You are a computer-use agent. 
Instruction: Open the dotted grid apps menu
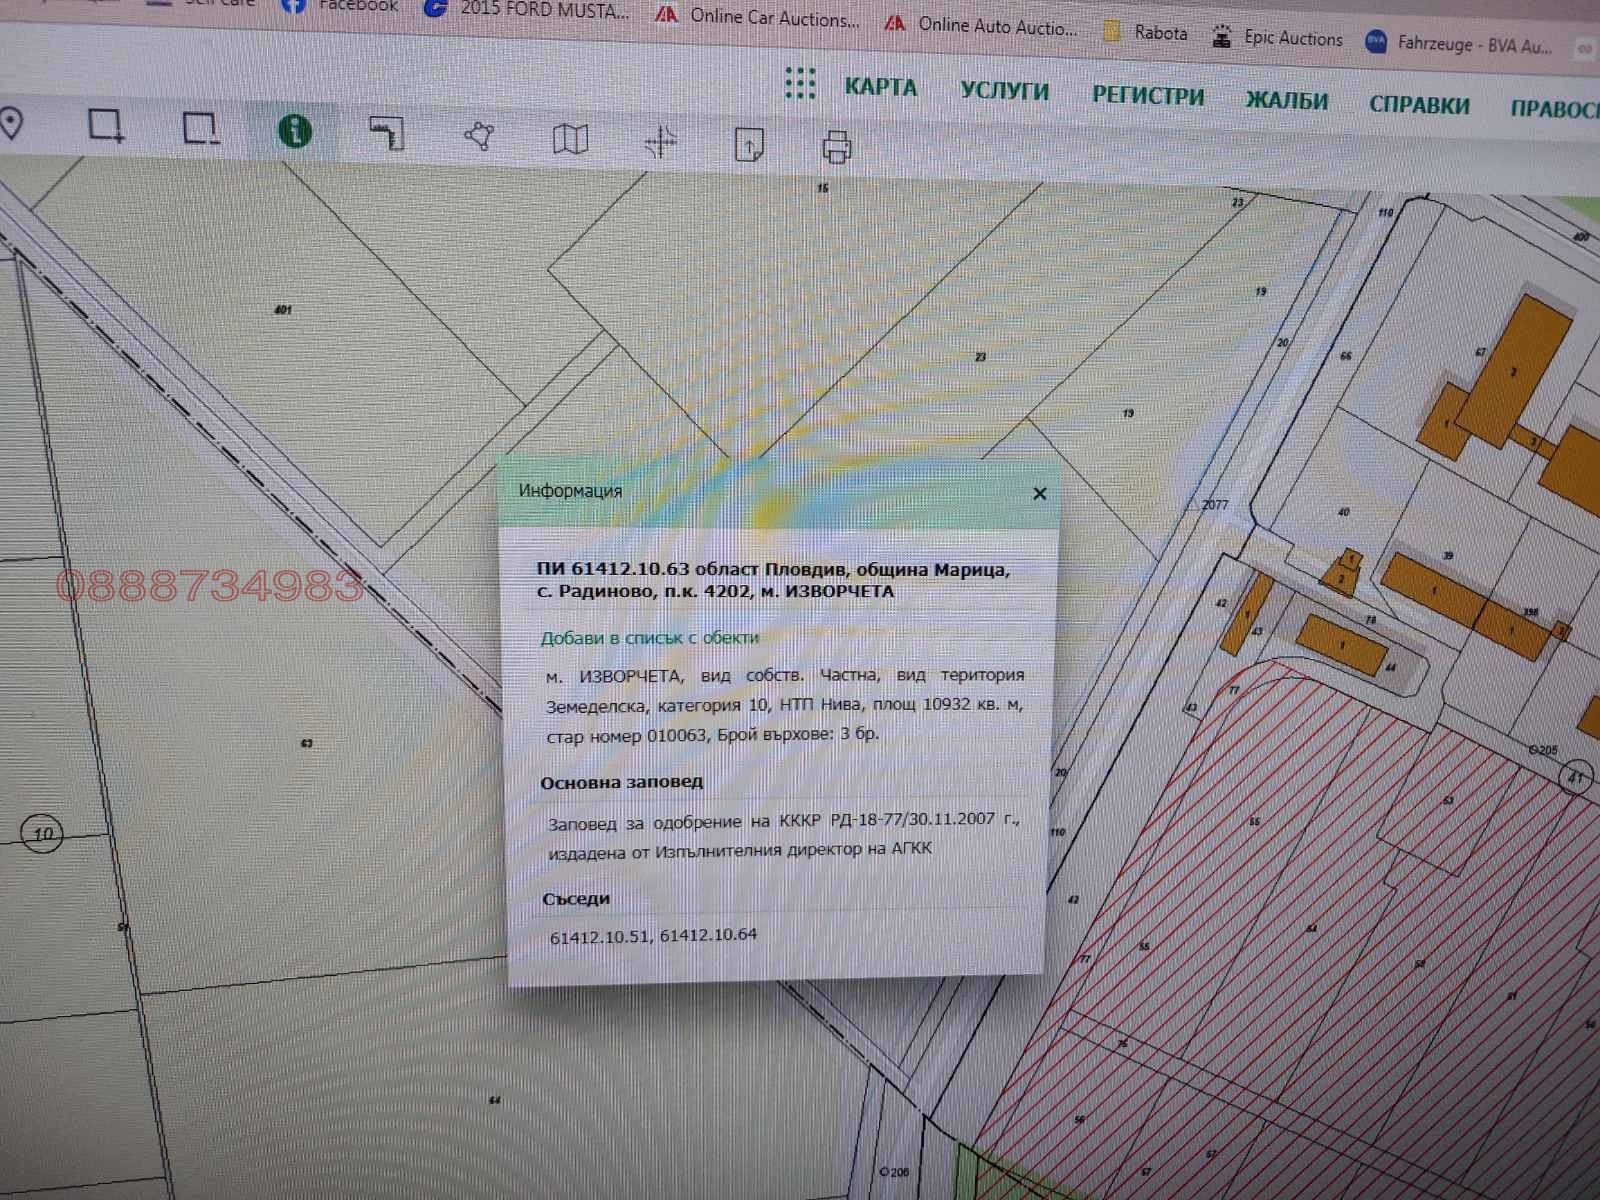(x=800, y=83)
